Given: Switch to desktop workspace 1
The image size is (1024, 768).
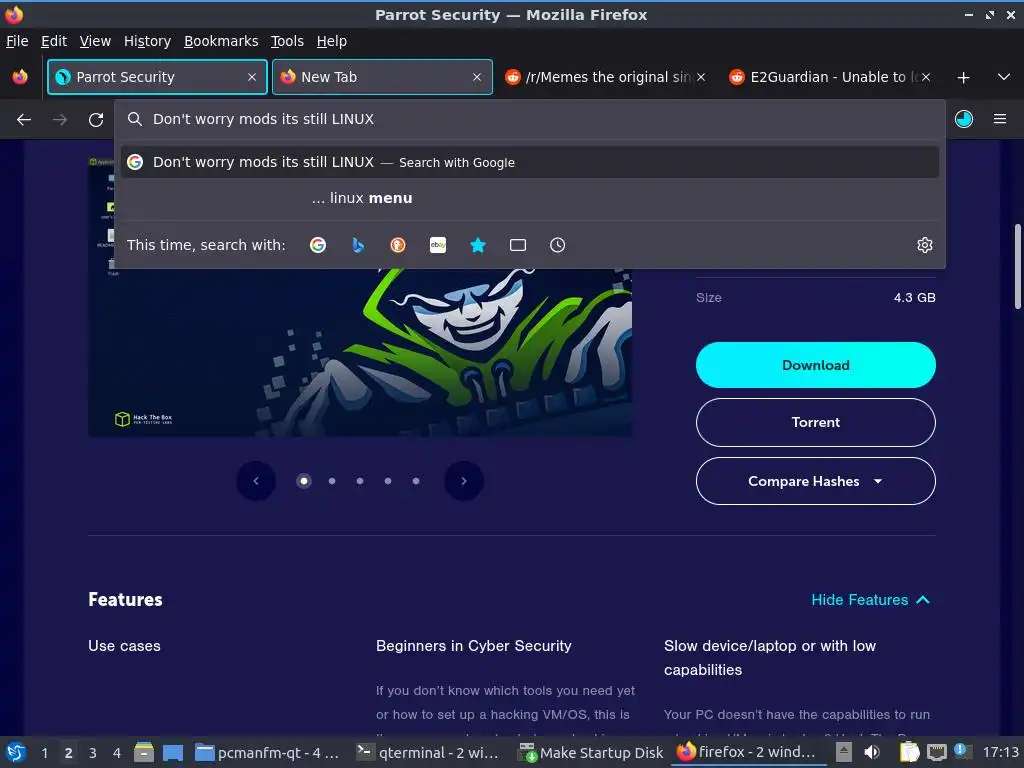Looking at the screenshot, I should click(44, 753).
